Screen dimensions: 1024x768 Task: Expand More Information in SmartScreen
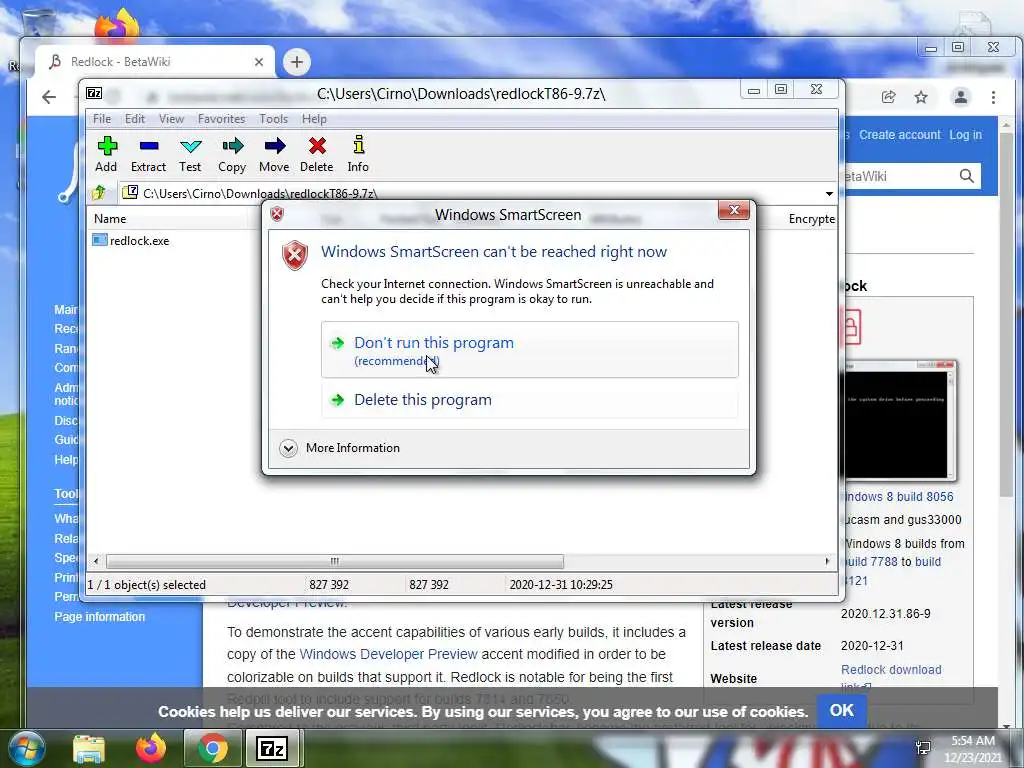click(340, 448)
